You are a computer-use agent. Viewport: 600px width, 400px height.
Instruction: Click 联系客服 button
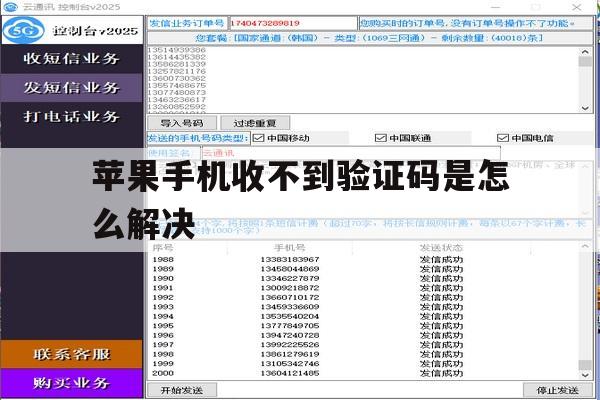coord(72,354)
